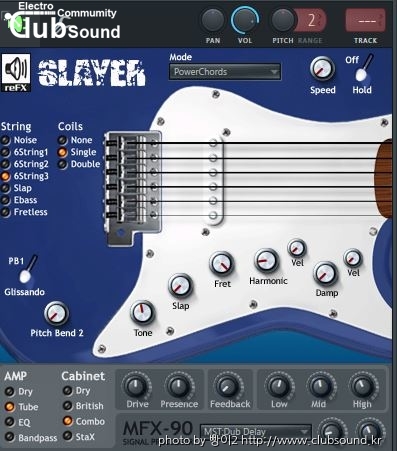Click the amp Drive knob

[x=137, y=386]
